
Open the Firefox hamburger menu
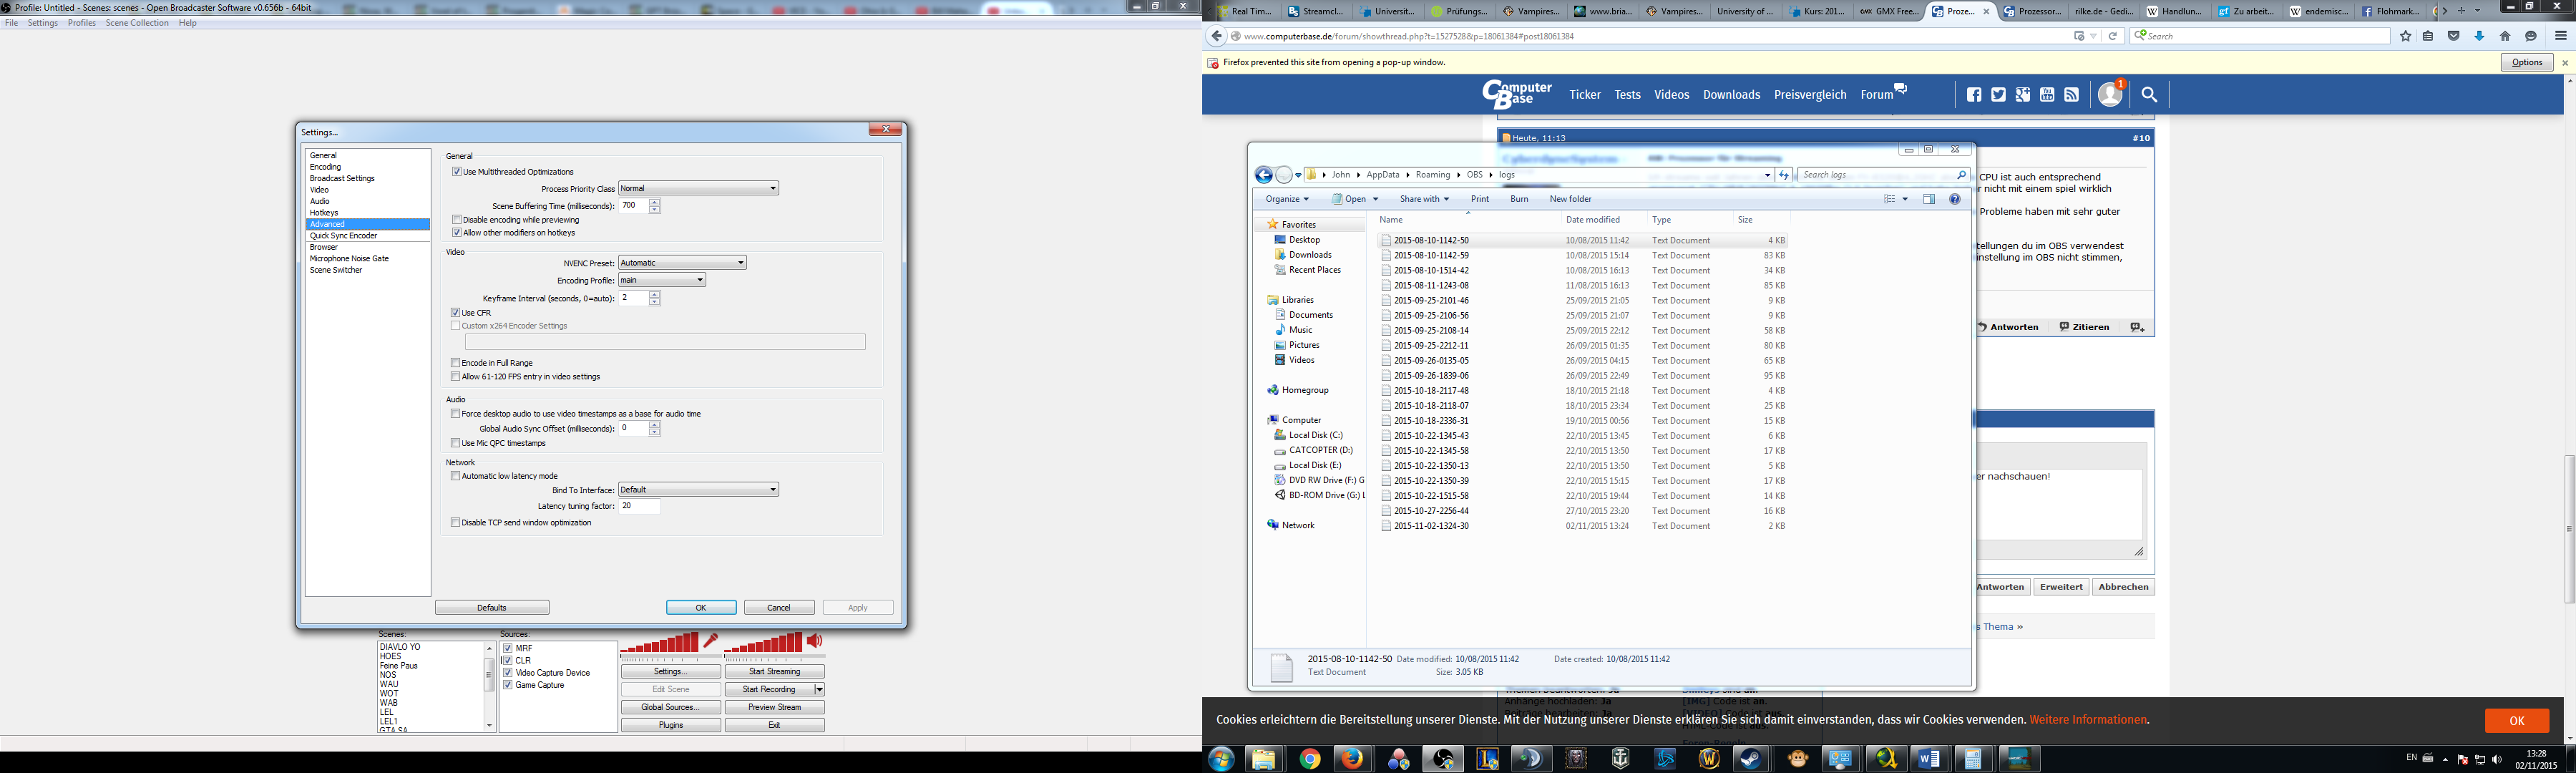[x=2560, y=36]
